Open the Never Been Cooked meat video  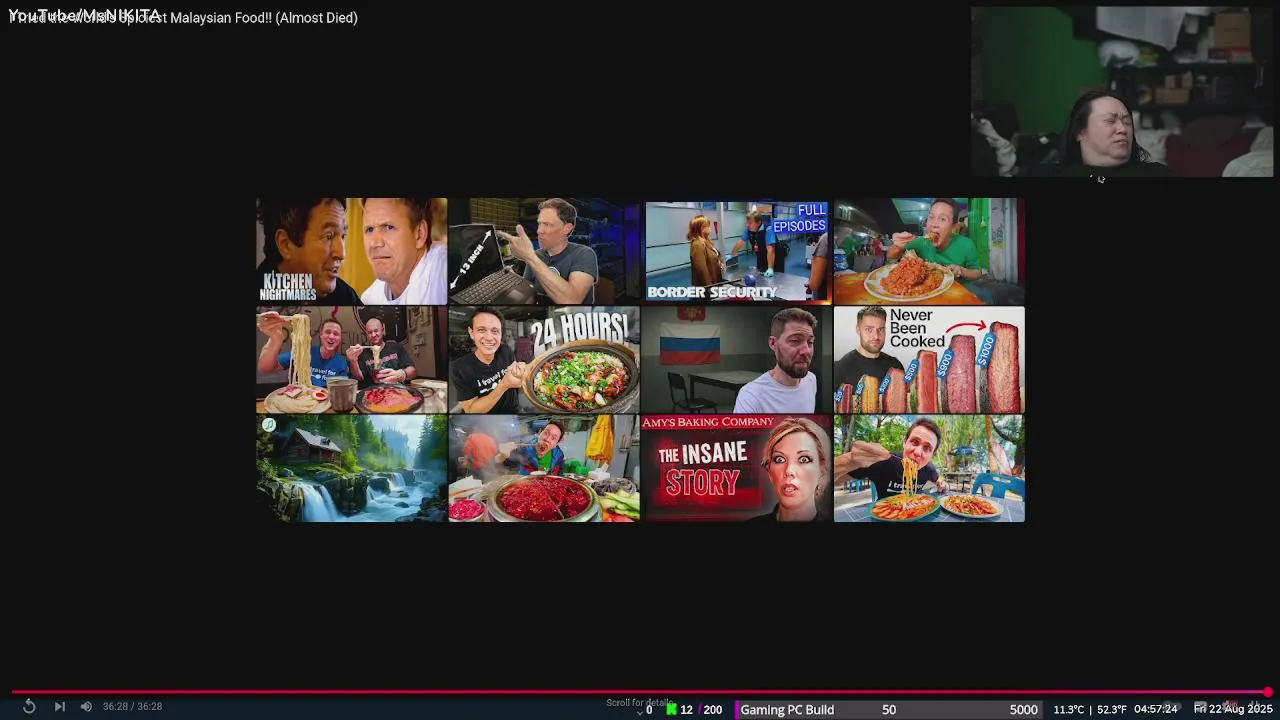pyautogui.click(x=929, y=360)
